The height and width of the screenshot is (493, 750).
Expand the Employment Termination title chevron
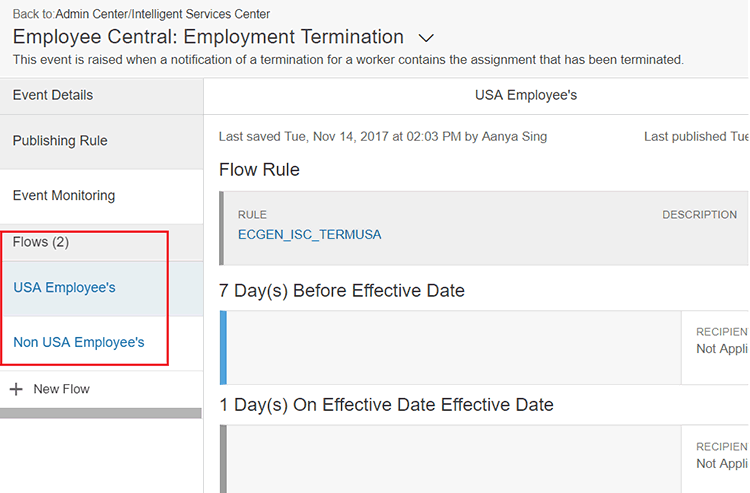click(426, 38)
